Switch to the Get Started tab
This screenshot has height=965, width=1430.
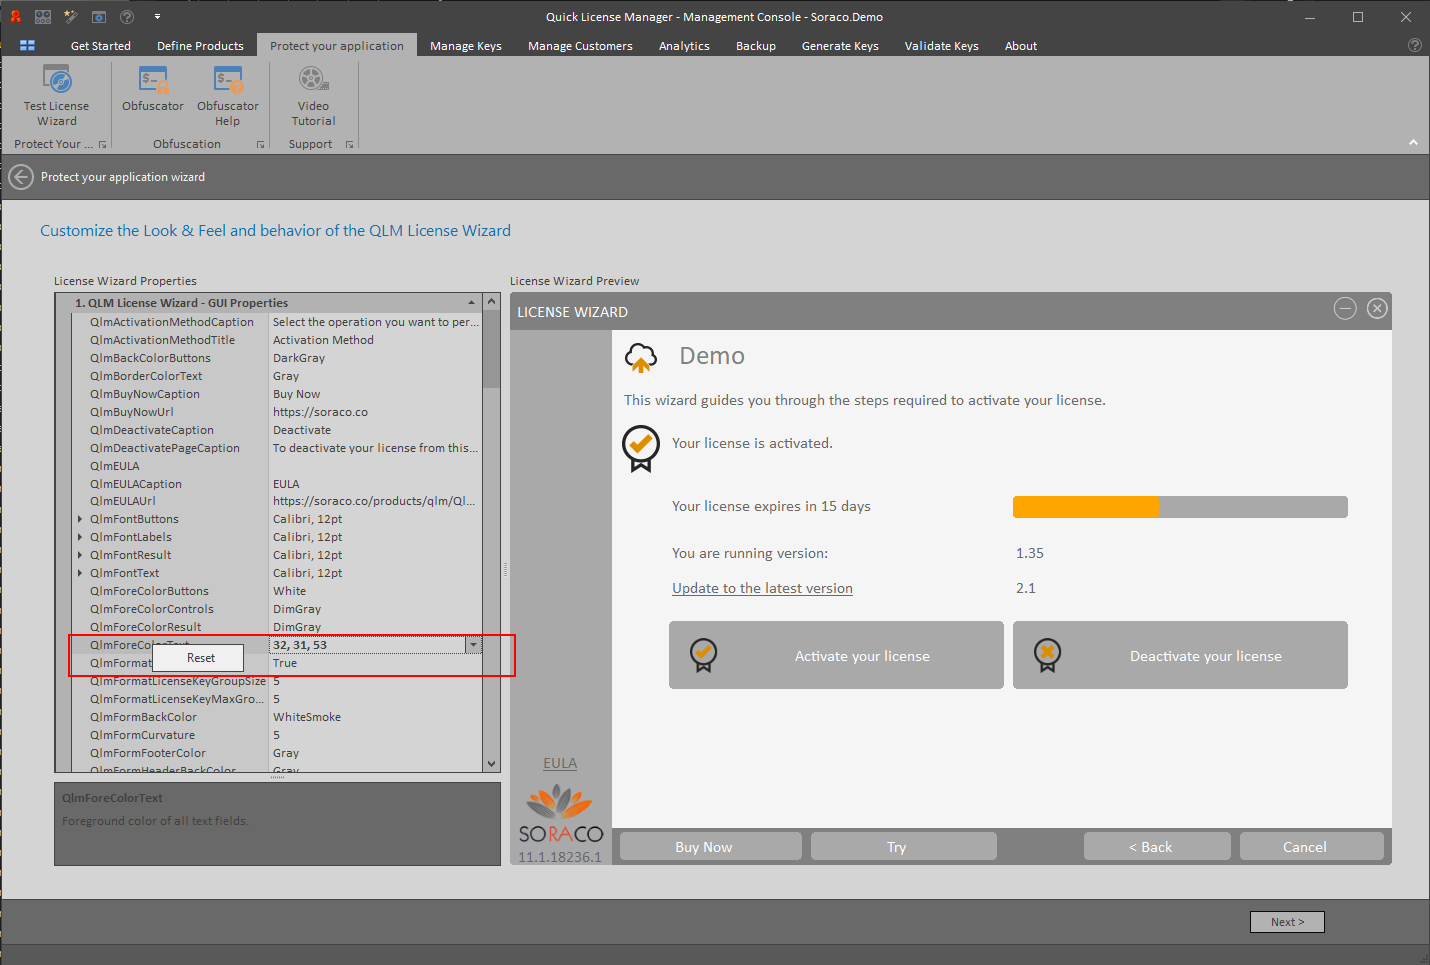pos(101,46)
